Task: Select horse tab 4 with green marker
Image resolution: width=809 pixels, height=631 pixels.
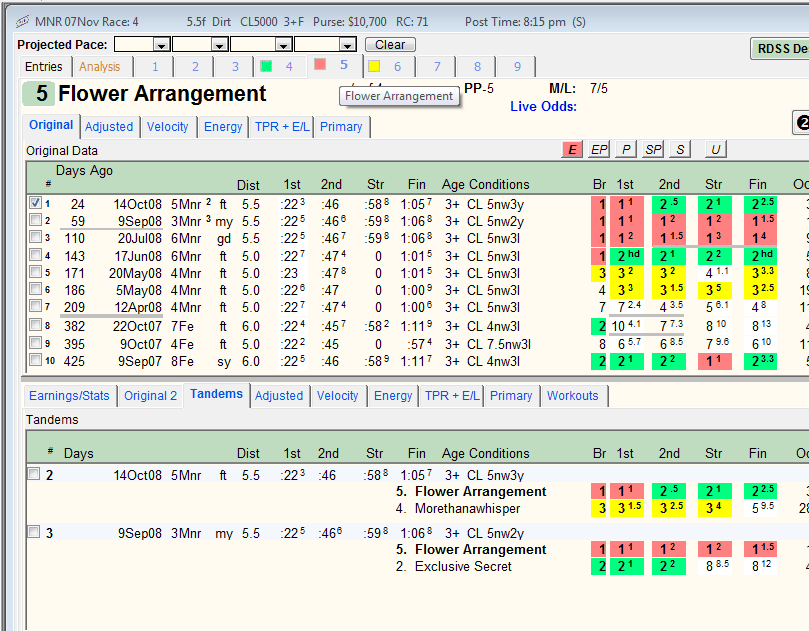Action: pyautogui.click(x=282, y=67)
